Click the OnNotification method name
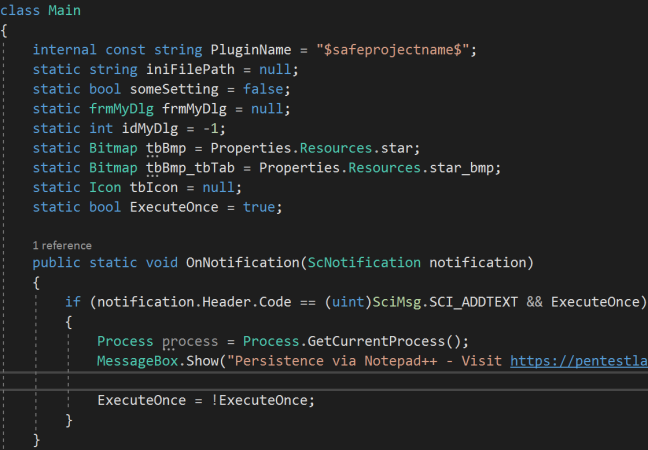 pos(243,263)
